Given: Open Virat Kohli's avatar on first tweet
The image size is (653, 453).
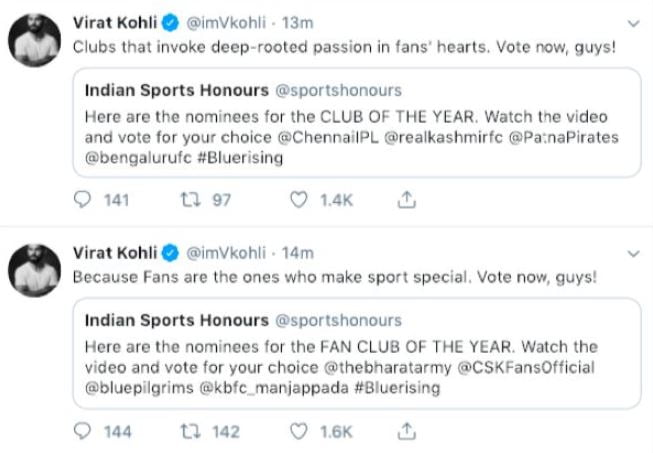Looking at the screenshot, I should (x=34, y=41).
